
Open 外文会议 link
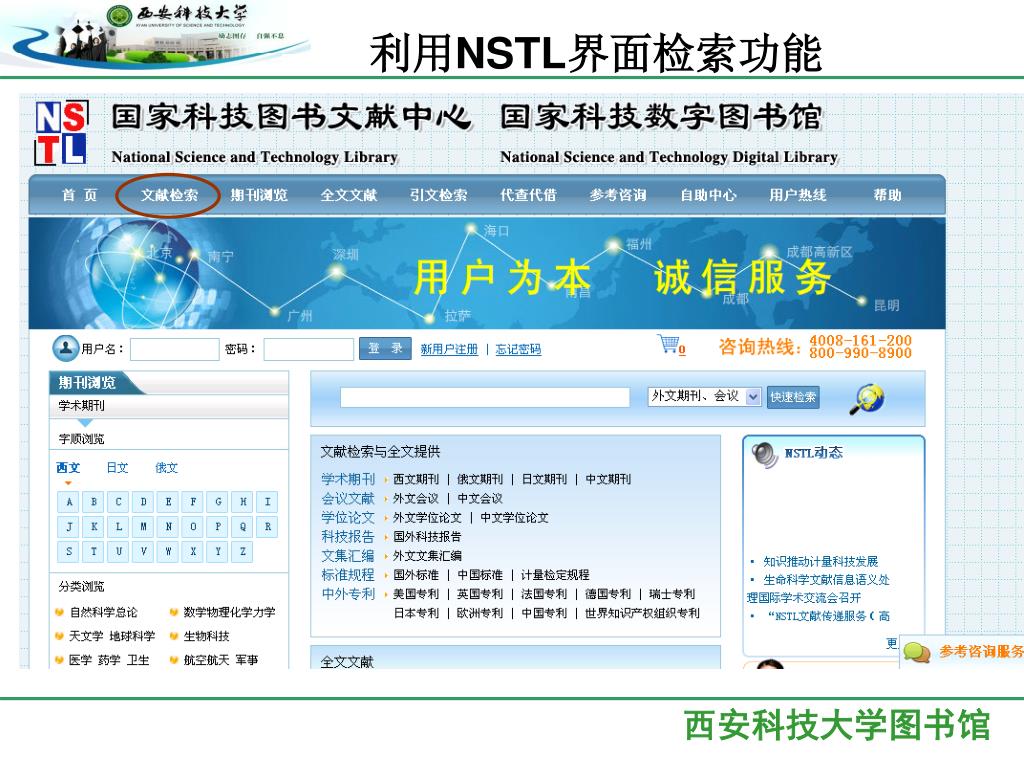coord(416,499)
